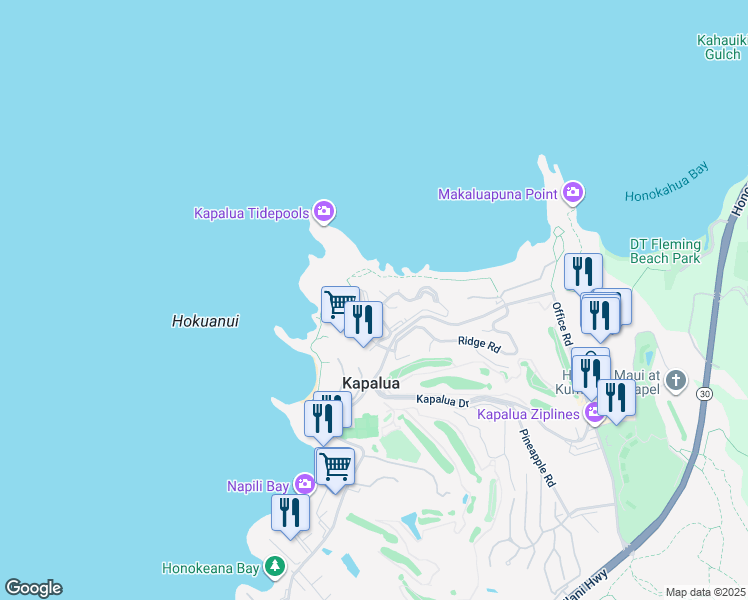The height and width of the screenshot is (600, 748).
Task: Open the DT Fleming Beach Park label
Action: [665, 251]
